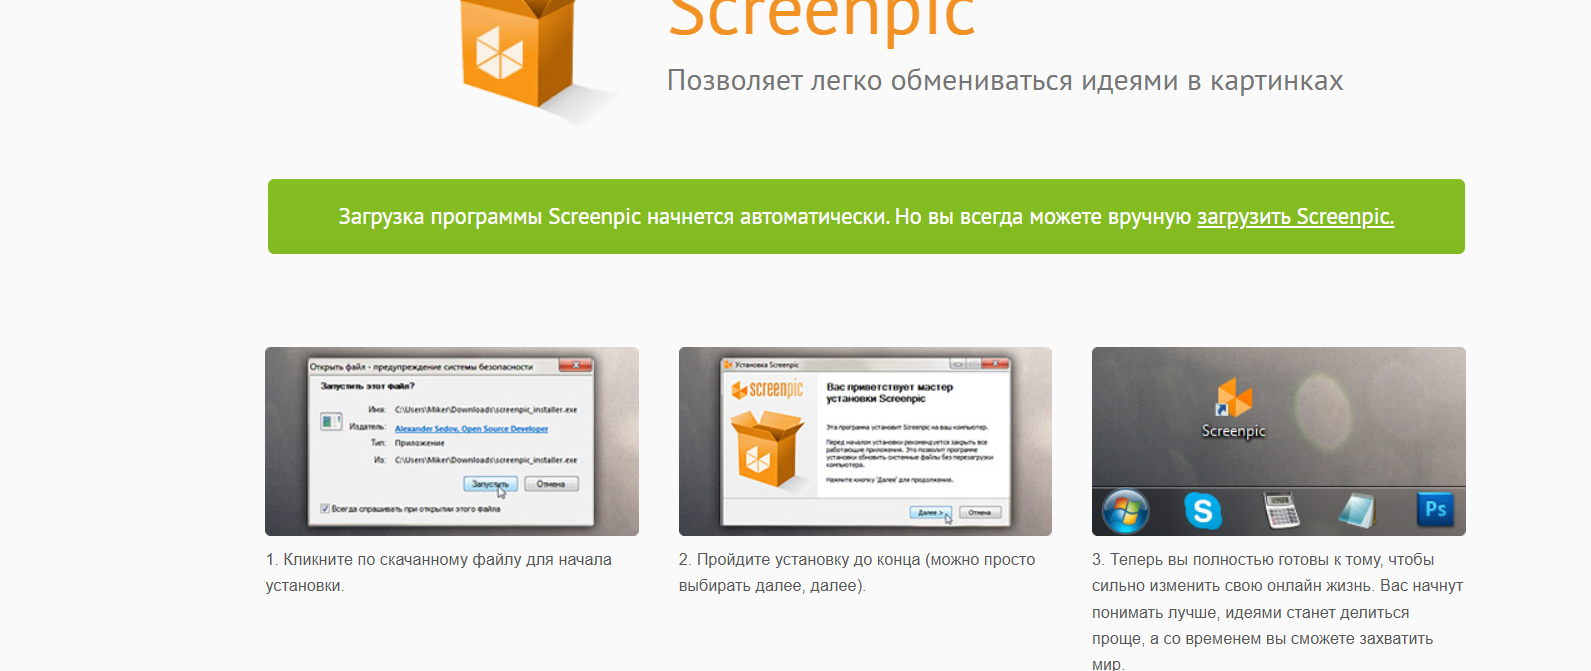Click the notepad icon in the taskbar screenshot

pos(1357,510)
